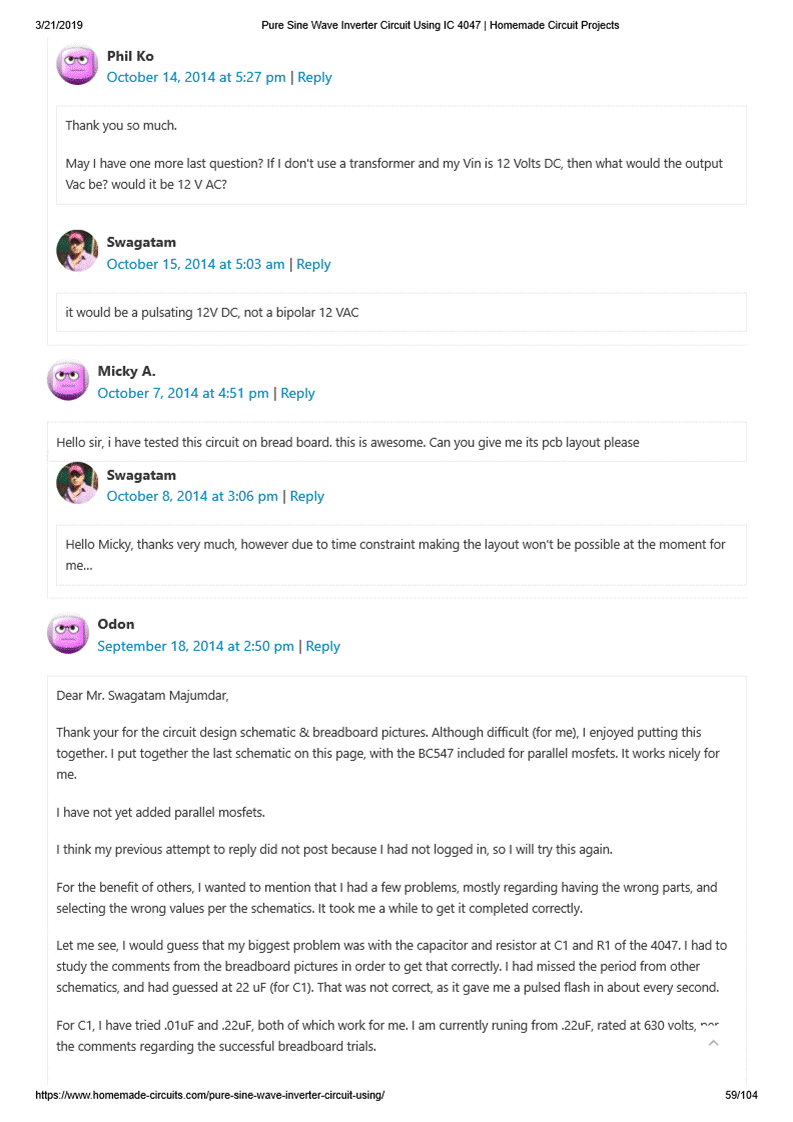Click the Phil Ko author name
The image size is (793, 1122).
click(130, 56)
